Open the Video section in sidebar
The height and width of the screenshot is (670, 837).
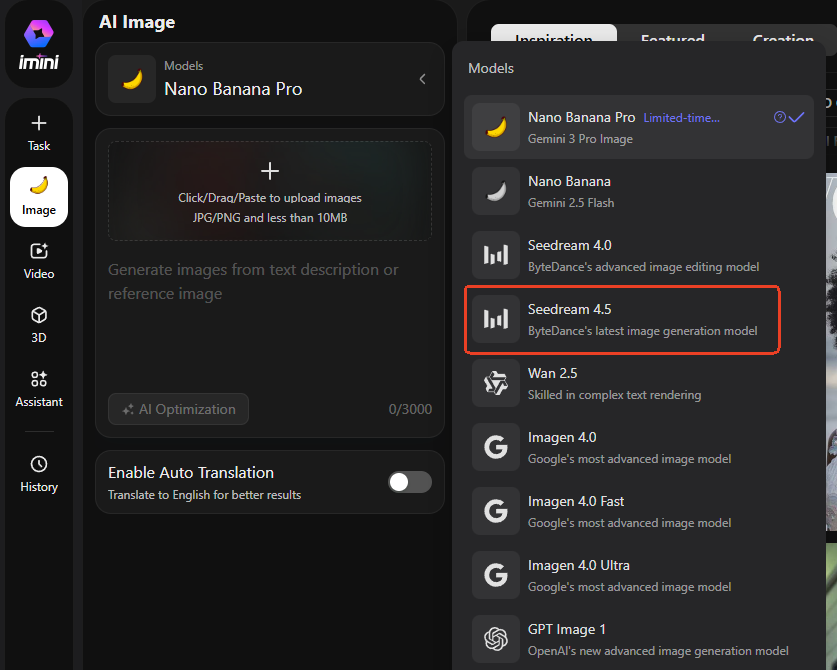39,260
